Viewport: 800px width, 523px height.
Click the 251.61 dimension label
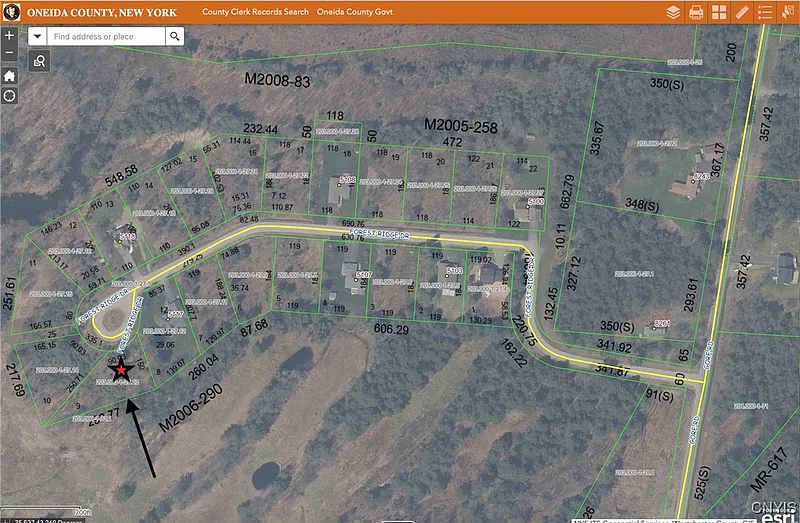click(x=9, y=293)
